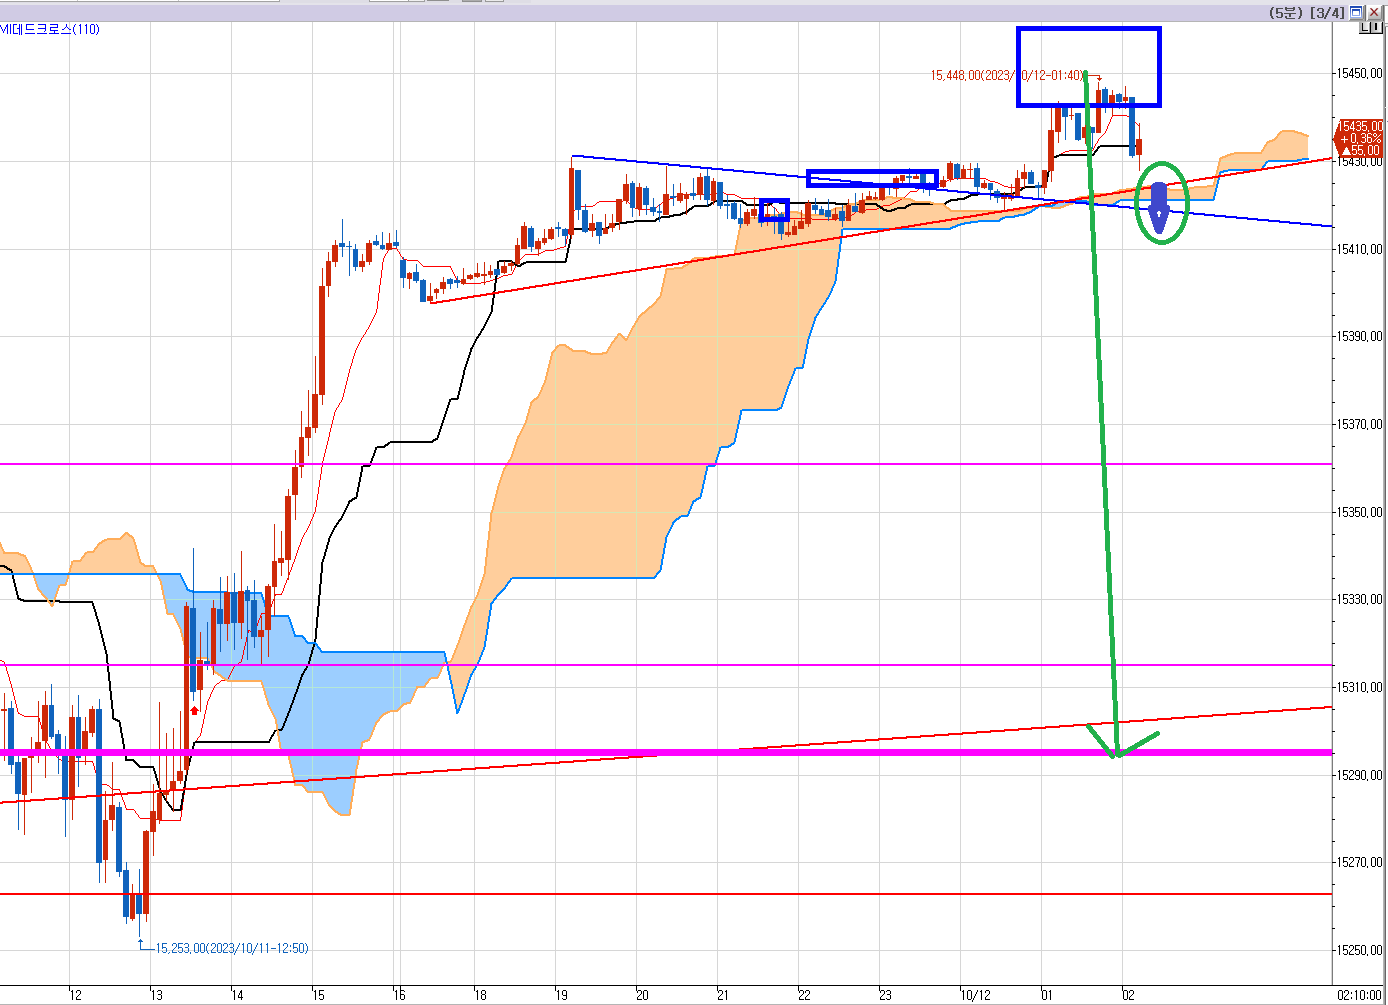Toggle the L scale button above price axis
The image size is (1388, 1005).
pyautogui.click(x=1364, y=27)
